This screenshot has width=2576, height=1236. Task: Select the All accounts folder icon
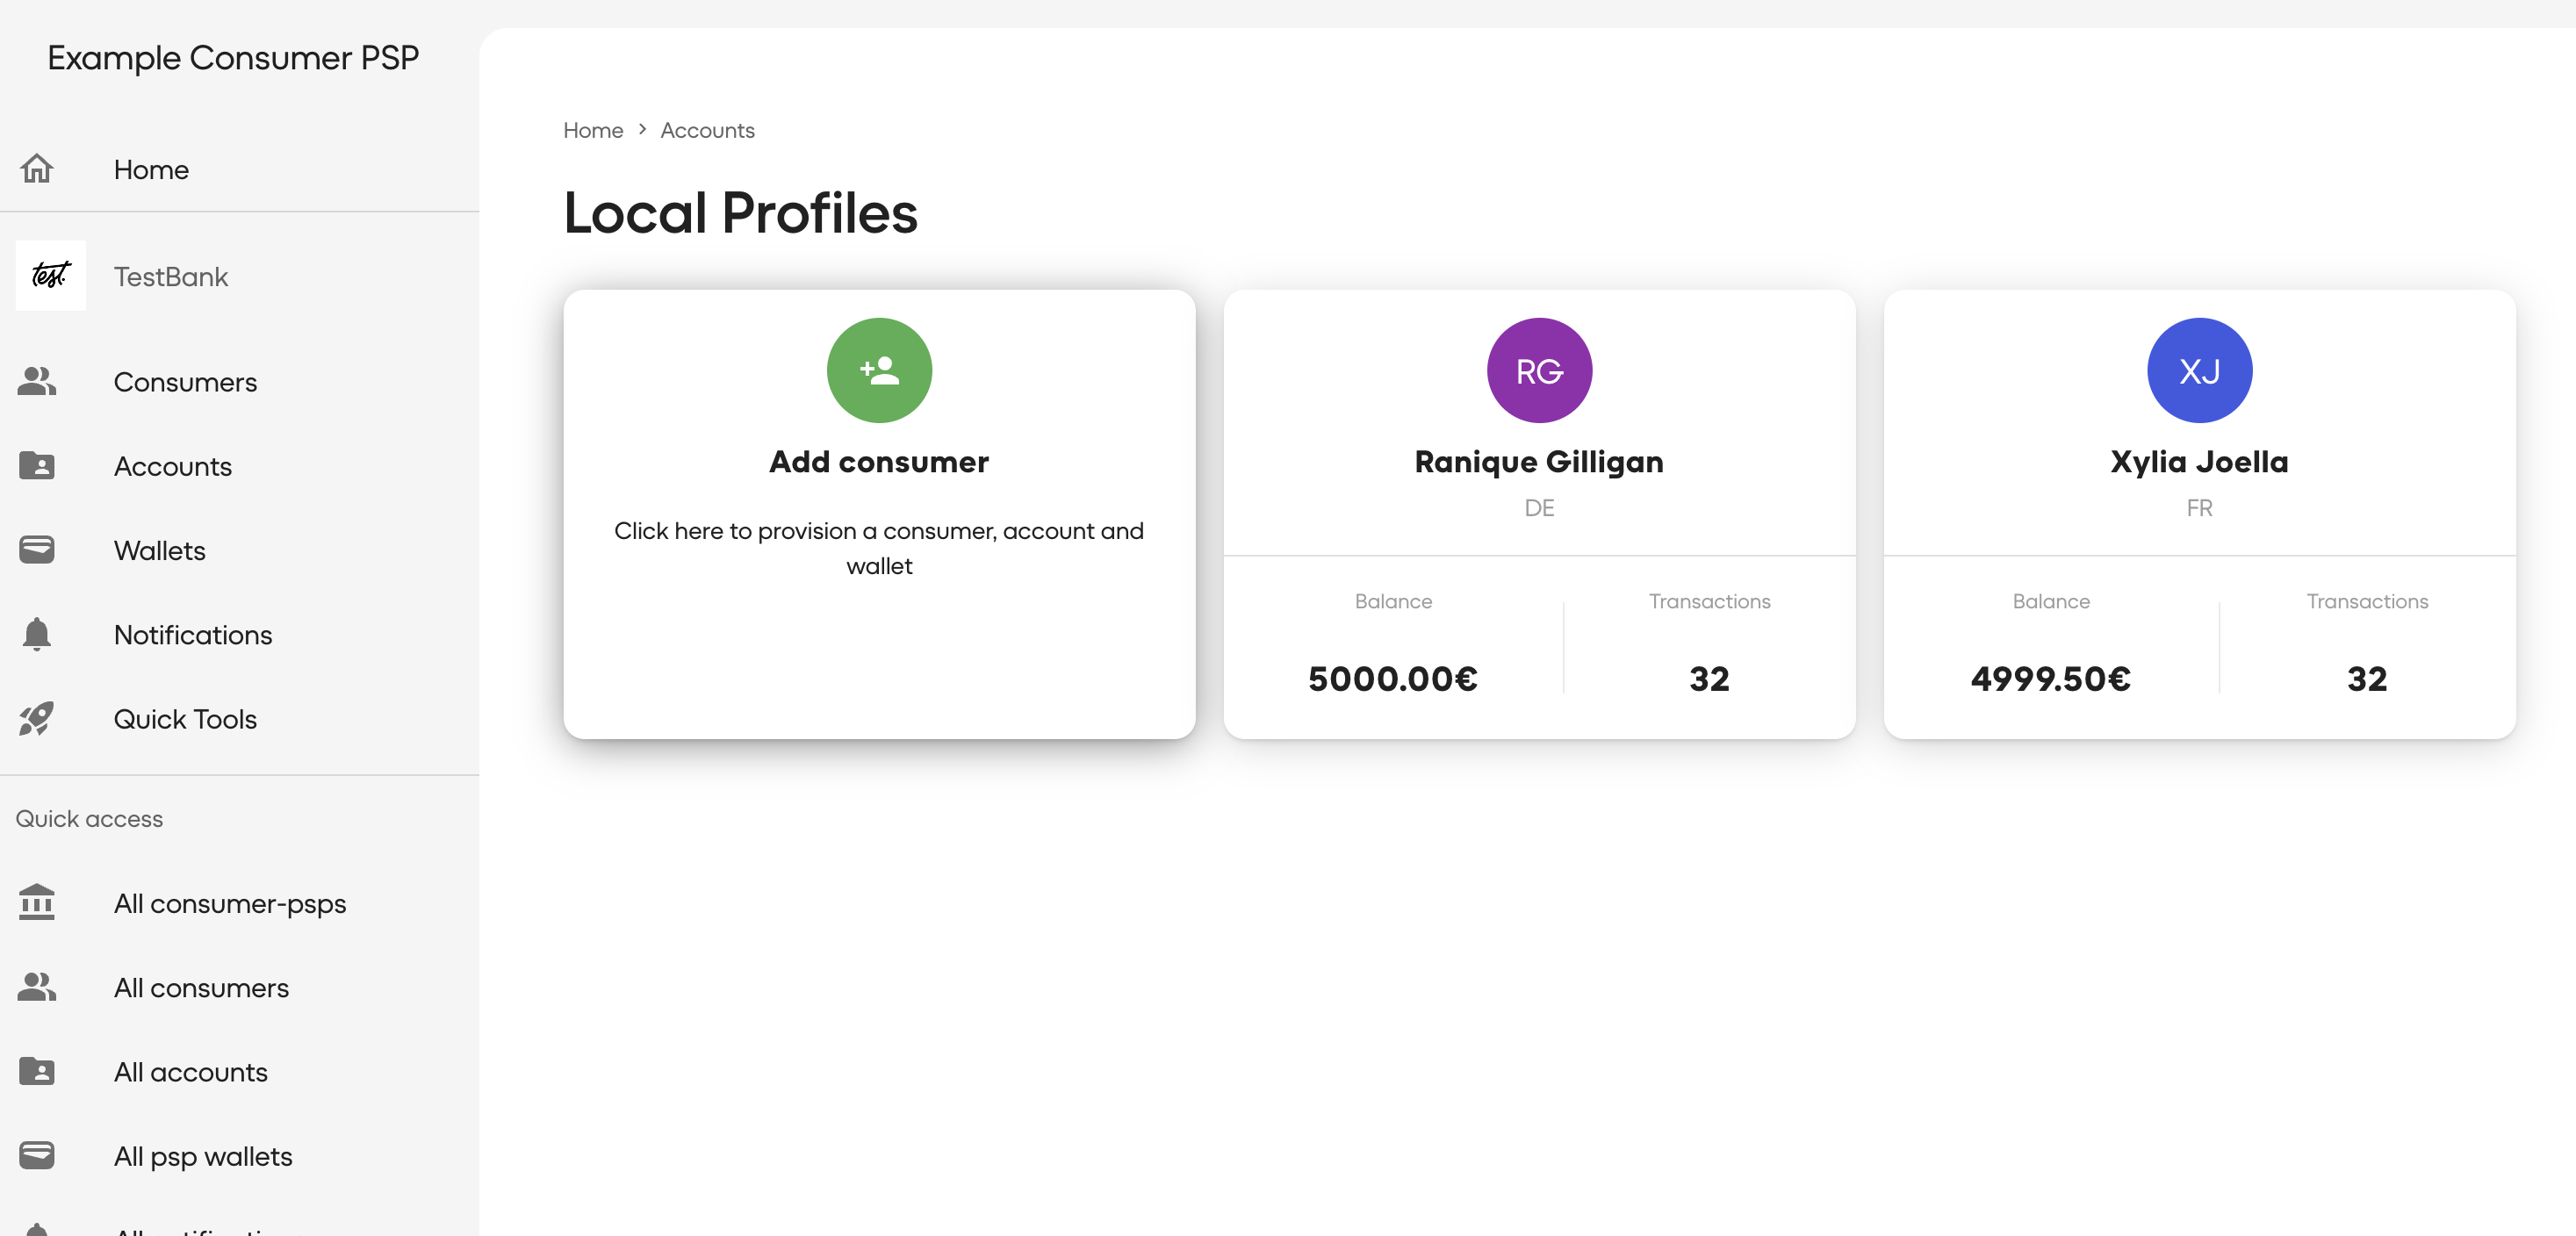37,1071
